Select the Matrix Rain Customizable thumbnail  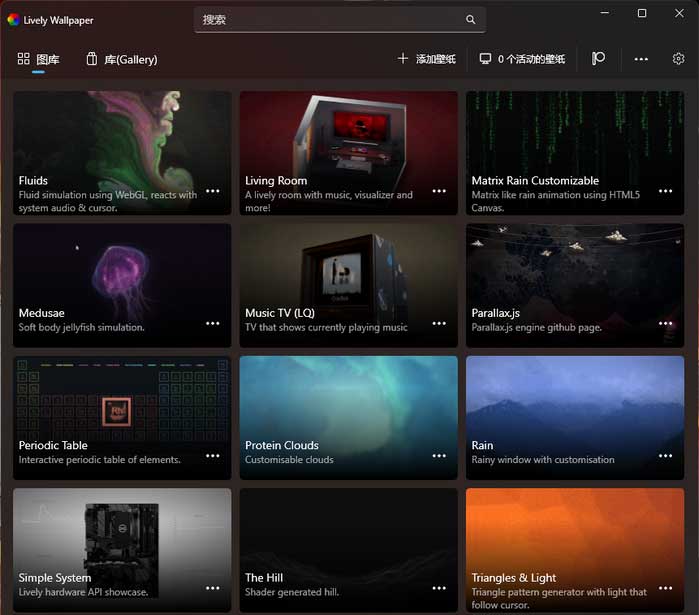pyautogui.click(x=575, y=153)
